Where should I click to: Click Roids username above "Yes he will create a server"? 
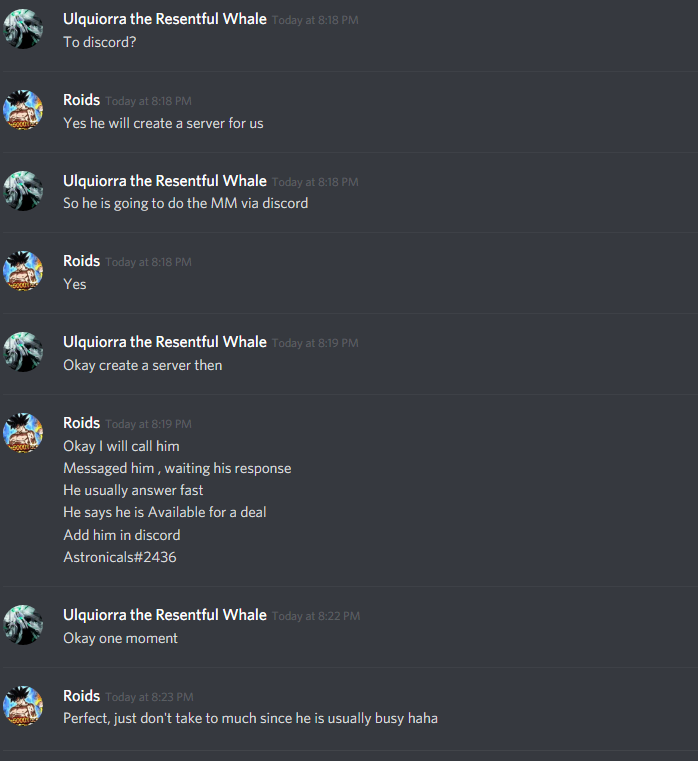pyautogui.click(x=82, y=100)
